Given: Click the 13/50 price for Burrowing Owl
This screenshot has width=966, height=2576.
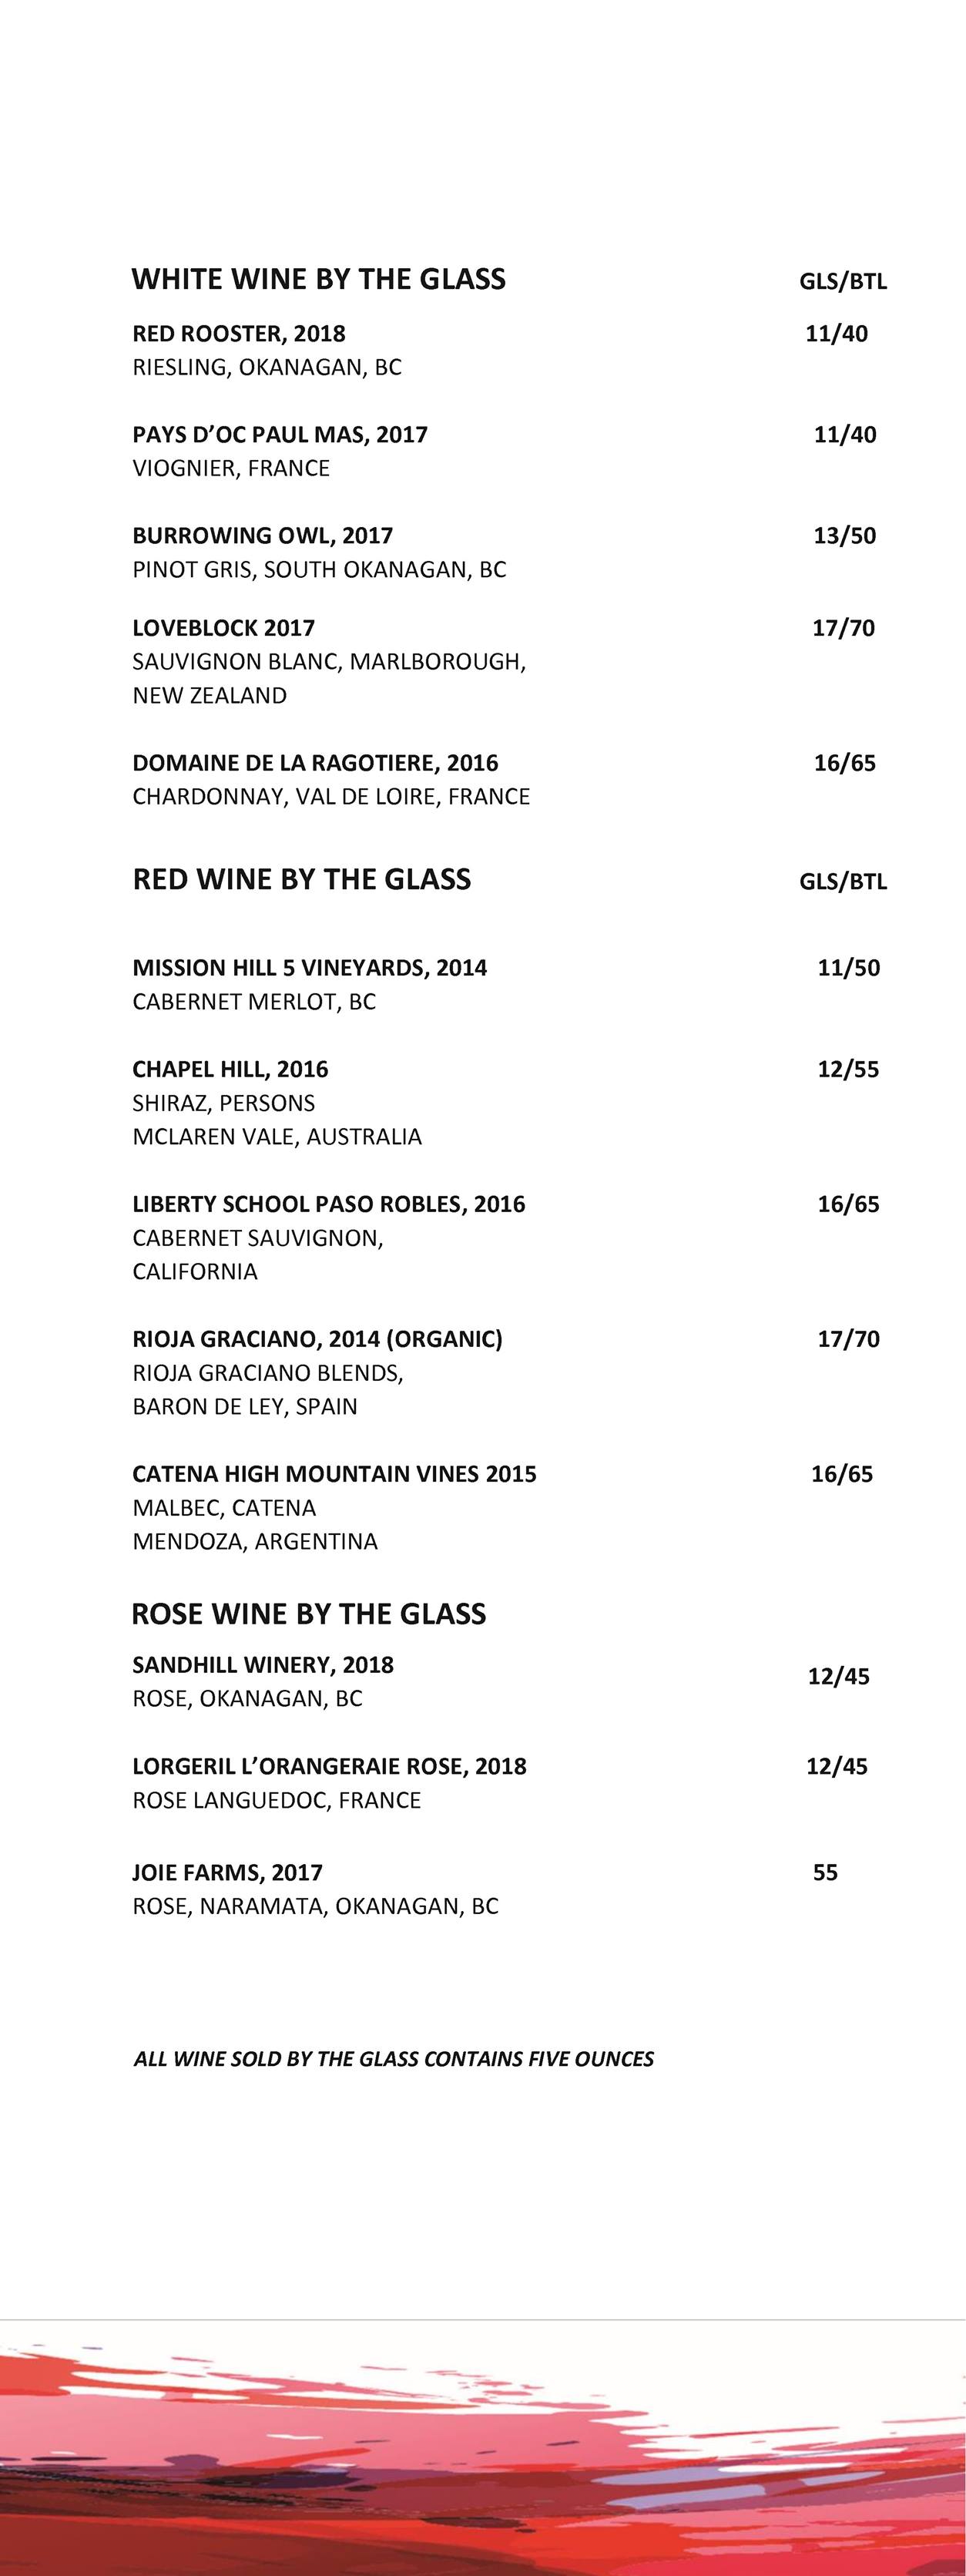Looking at the screenshot, I should 844,536.
